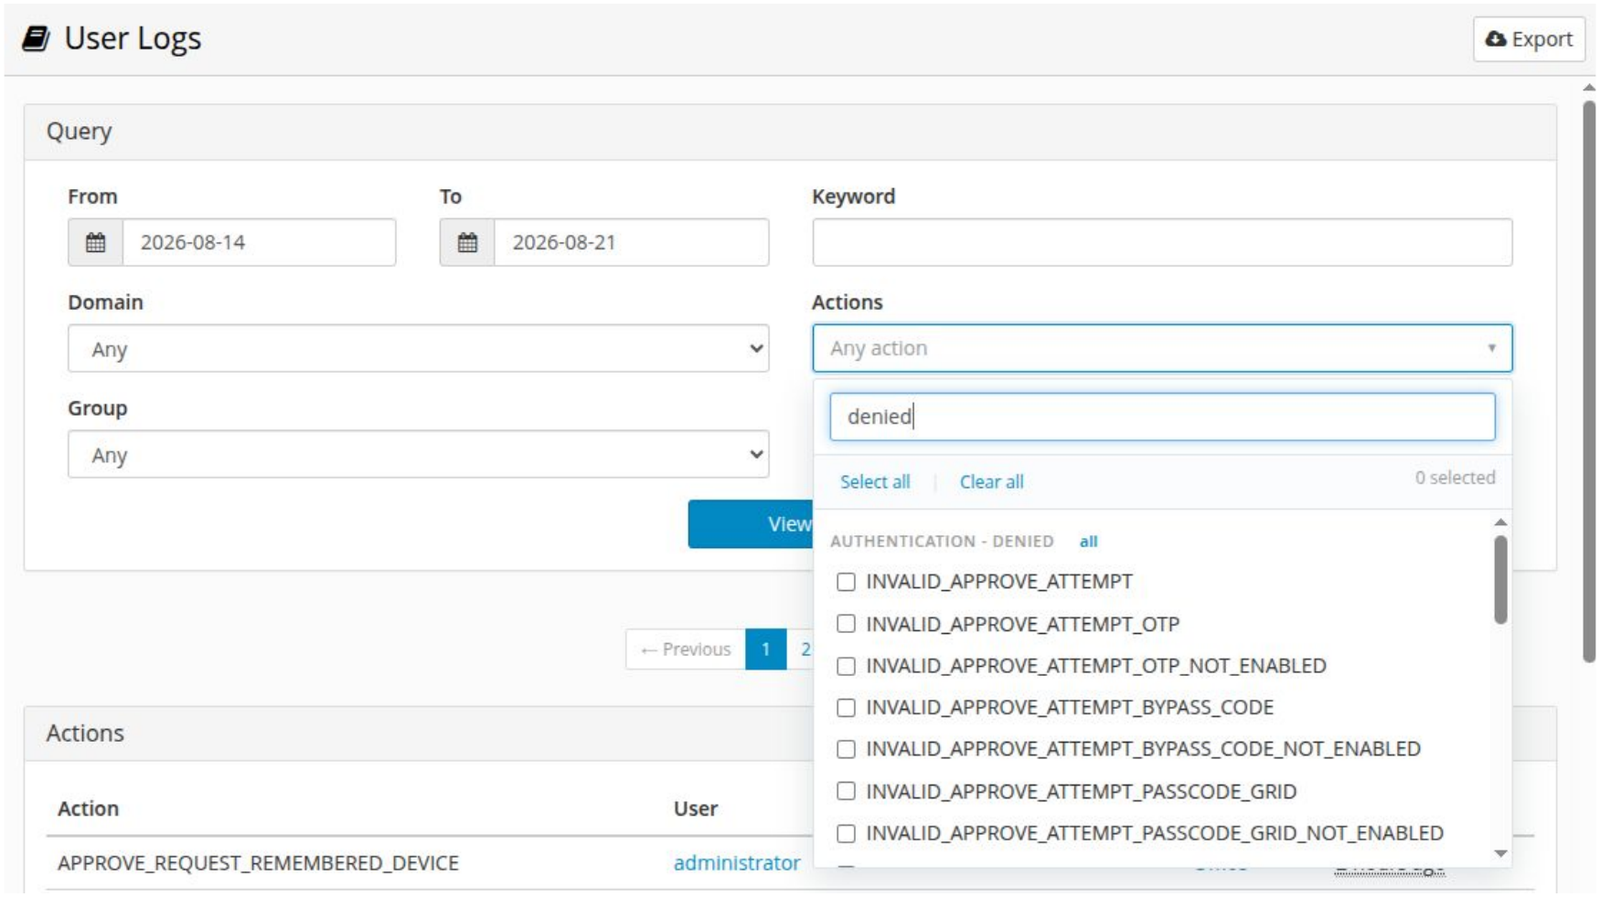The width and height of the screenshot is (1600, 897).
Task: Open the From date calendar icon
Action: click(95, 242)
